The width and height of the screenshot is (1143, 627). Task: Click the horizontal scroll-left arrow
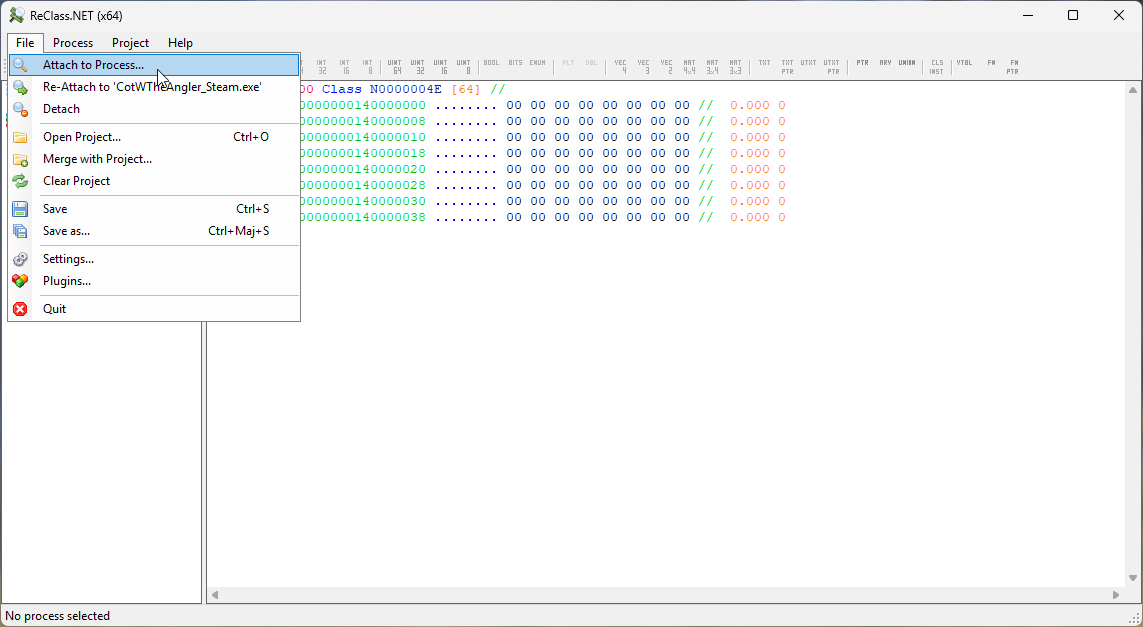[x=215, y=595]
